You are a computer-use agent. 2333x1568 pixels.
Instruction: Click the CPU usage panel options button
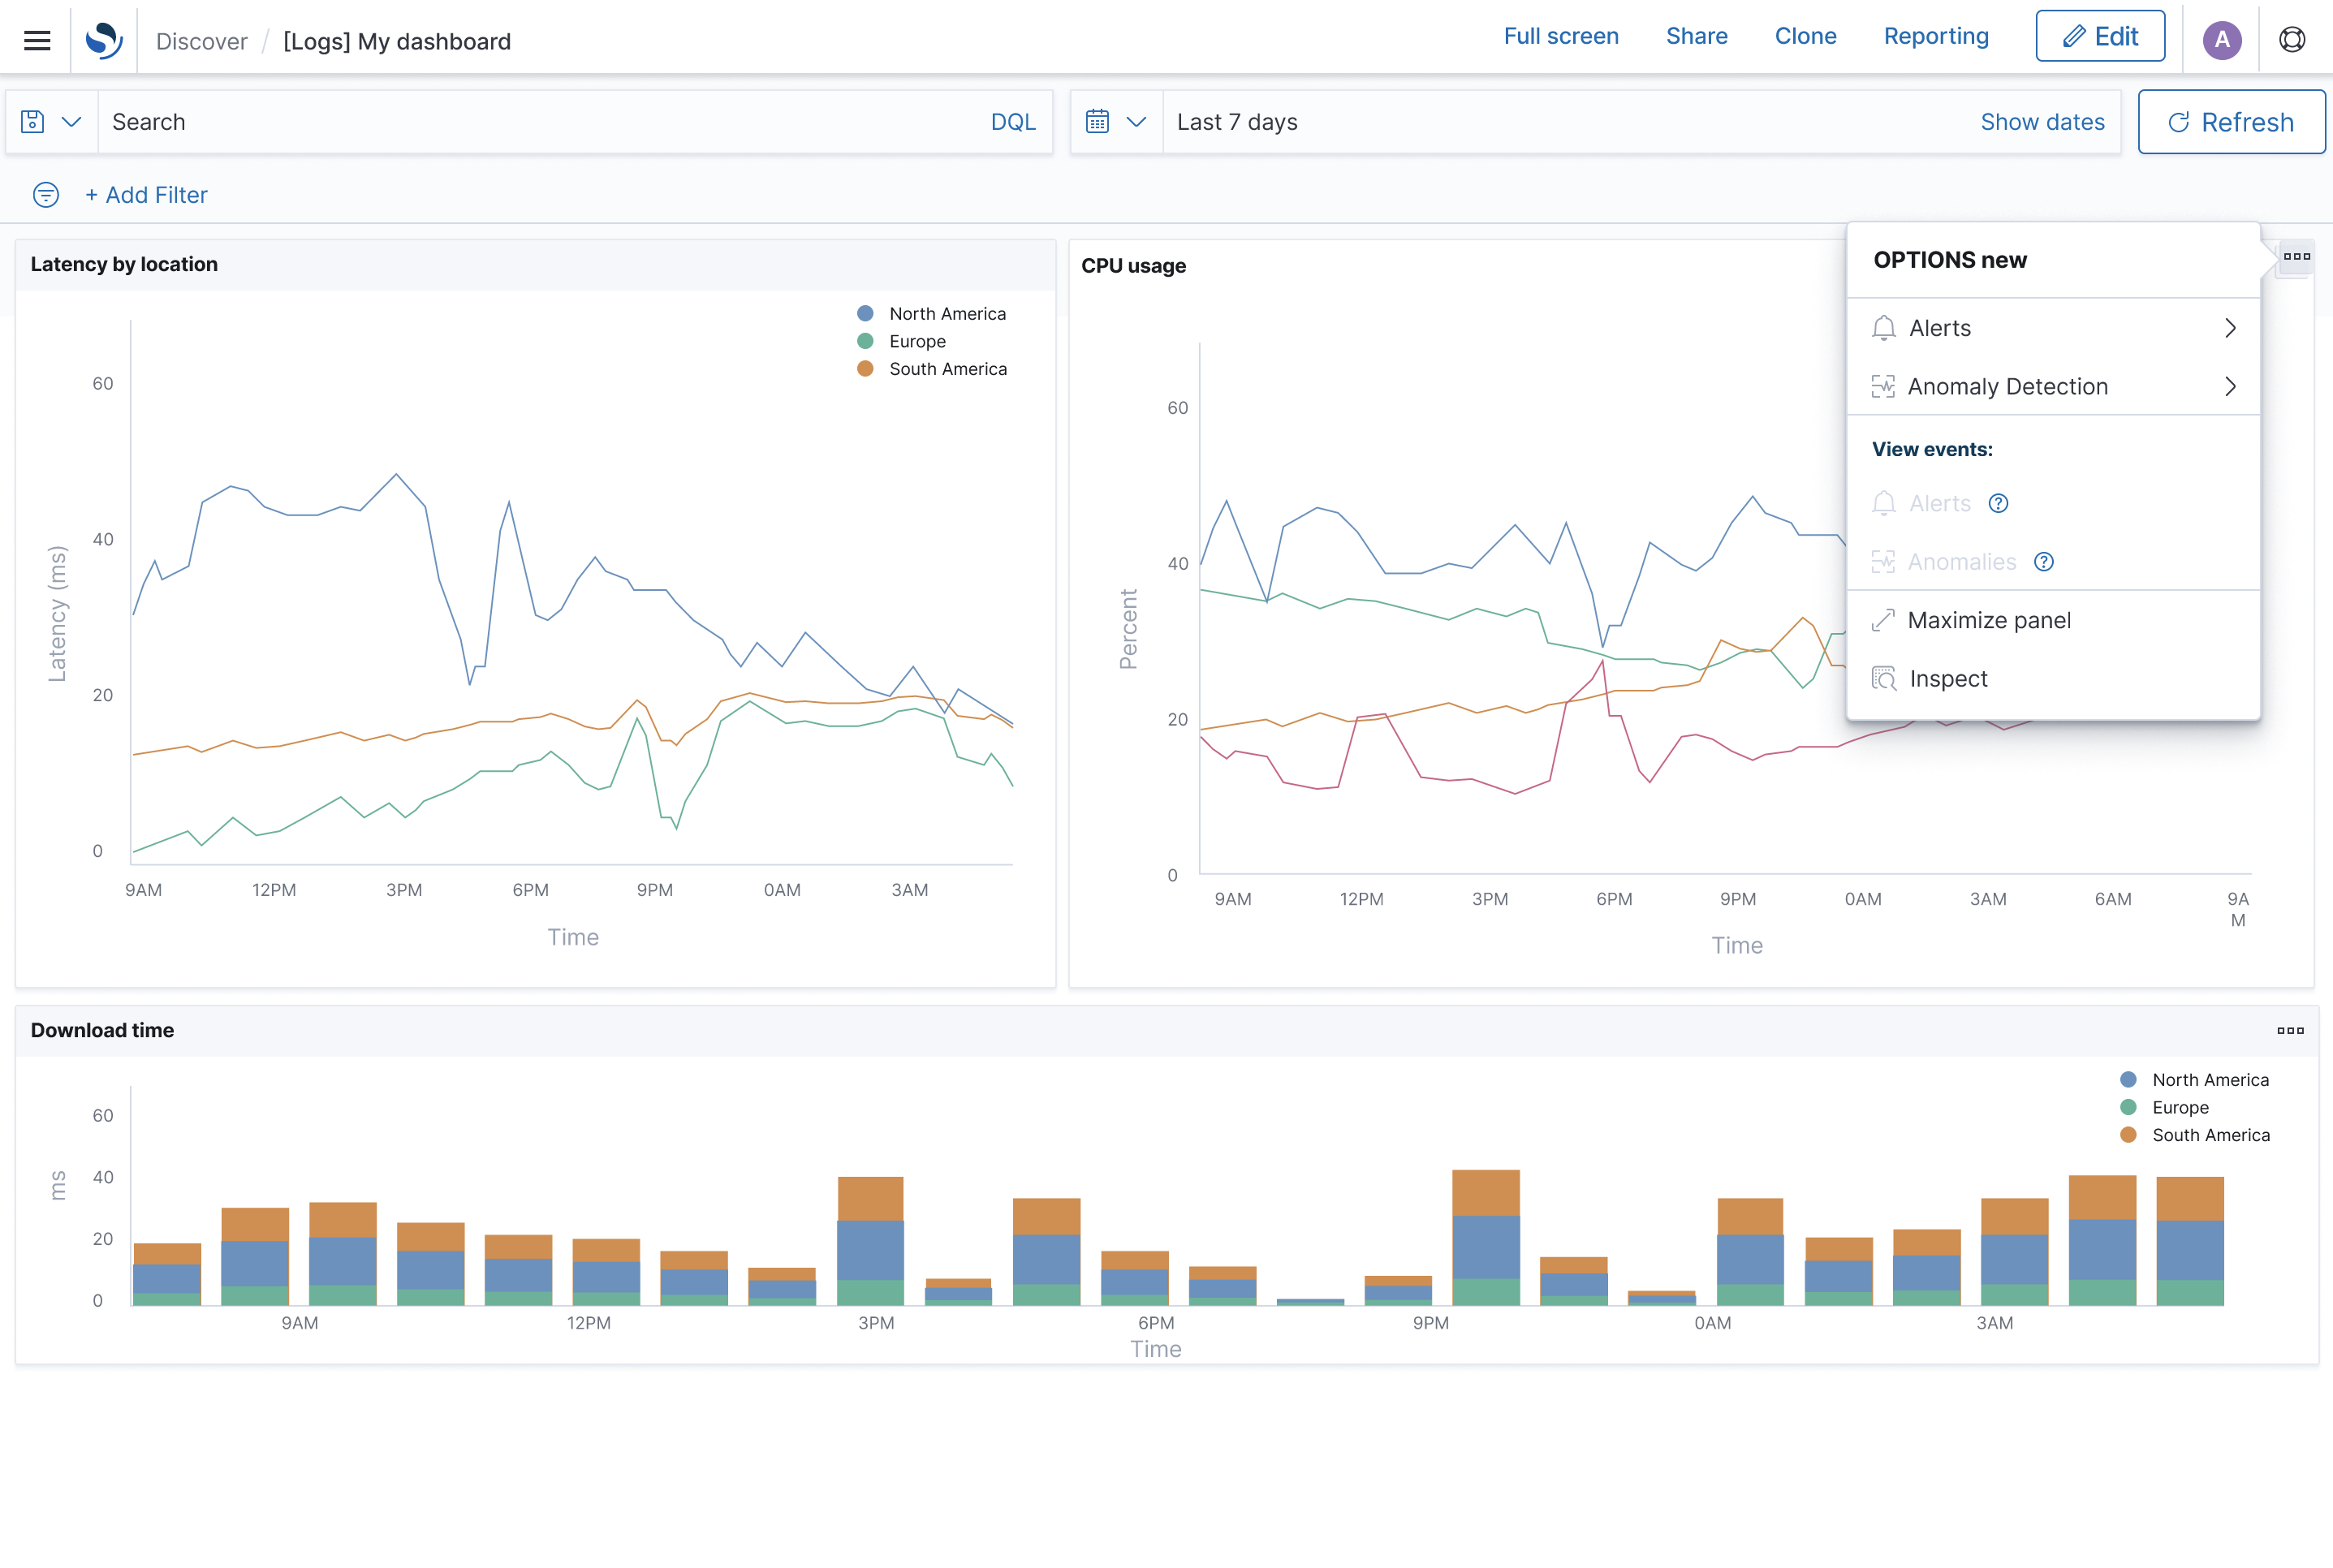(2296, 257)
